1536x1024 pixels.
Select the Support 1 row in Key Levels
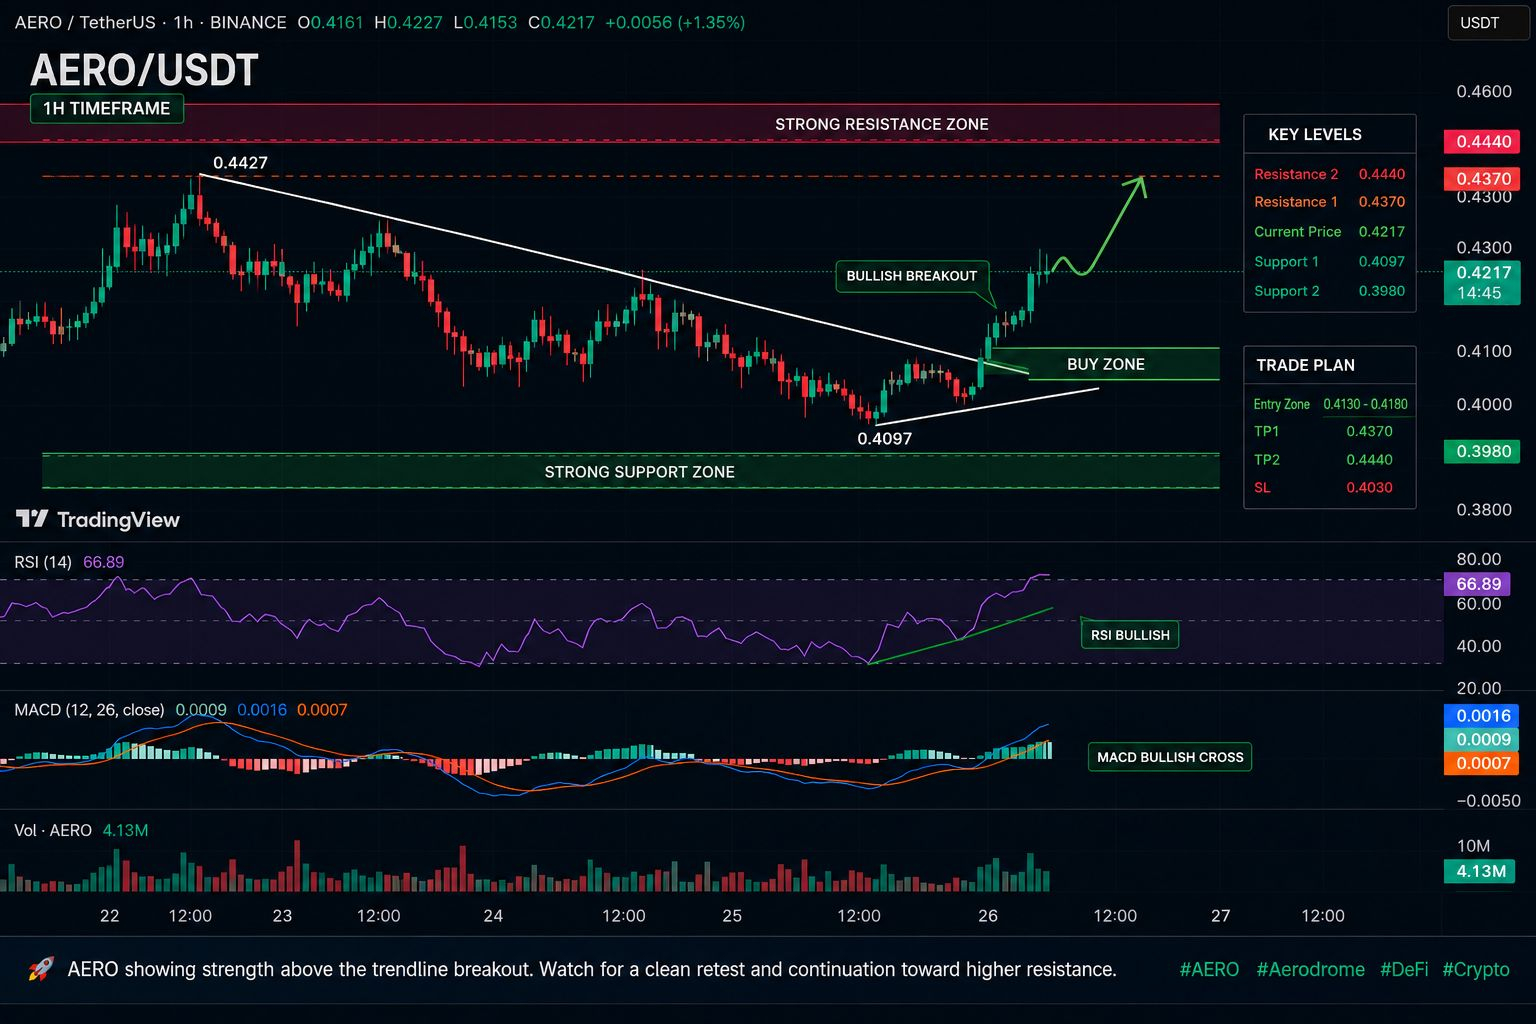coord(1330,262)
